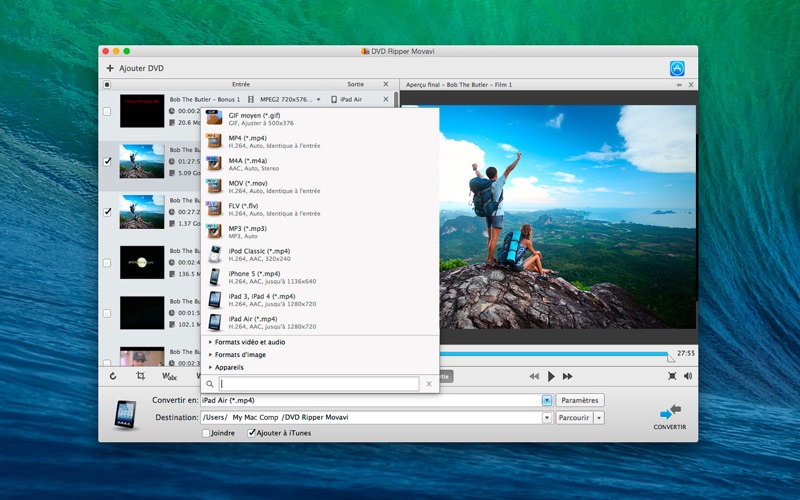
Task: Check the Bonus 1 video checkbox
Action: point(107,111)
